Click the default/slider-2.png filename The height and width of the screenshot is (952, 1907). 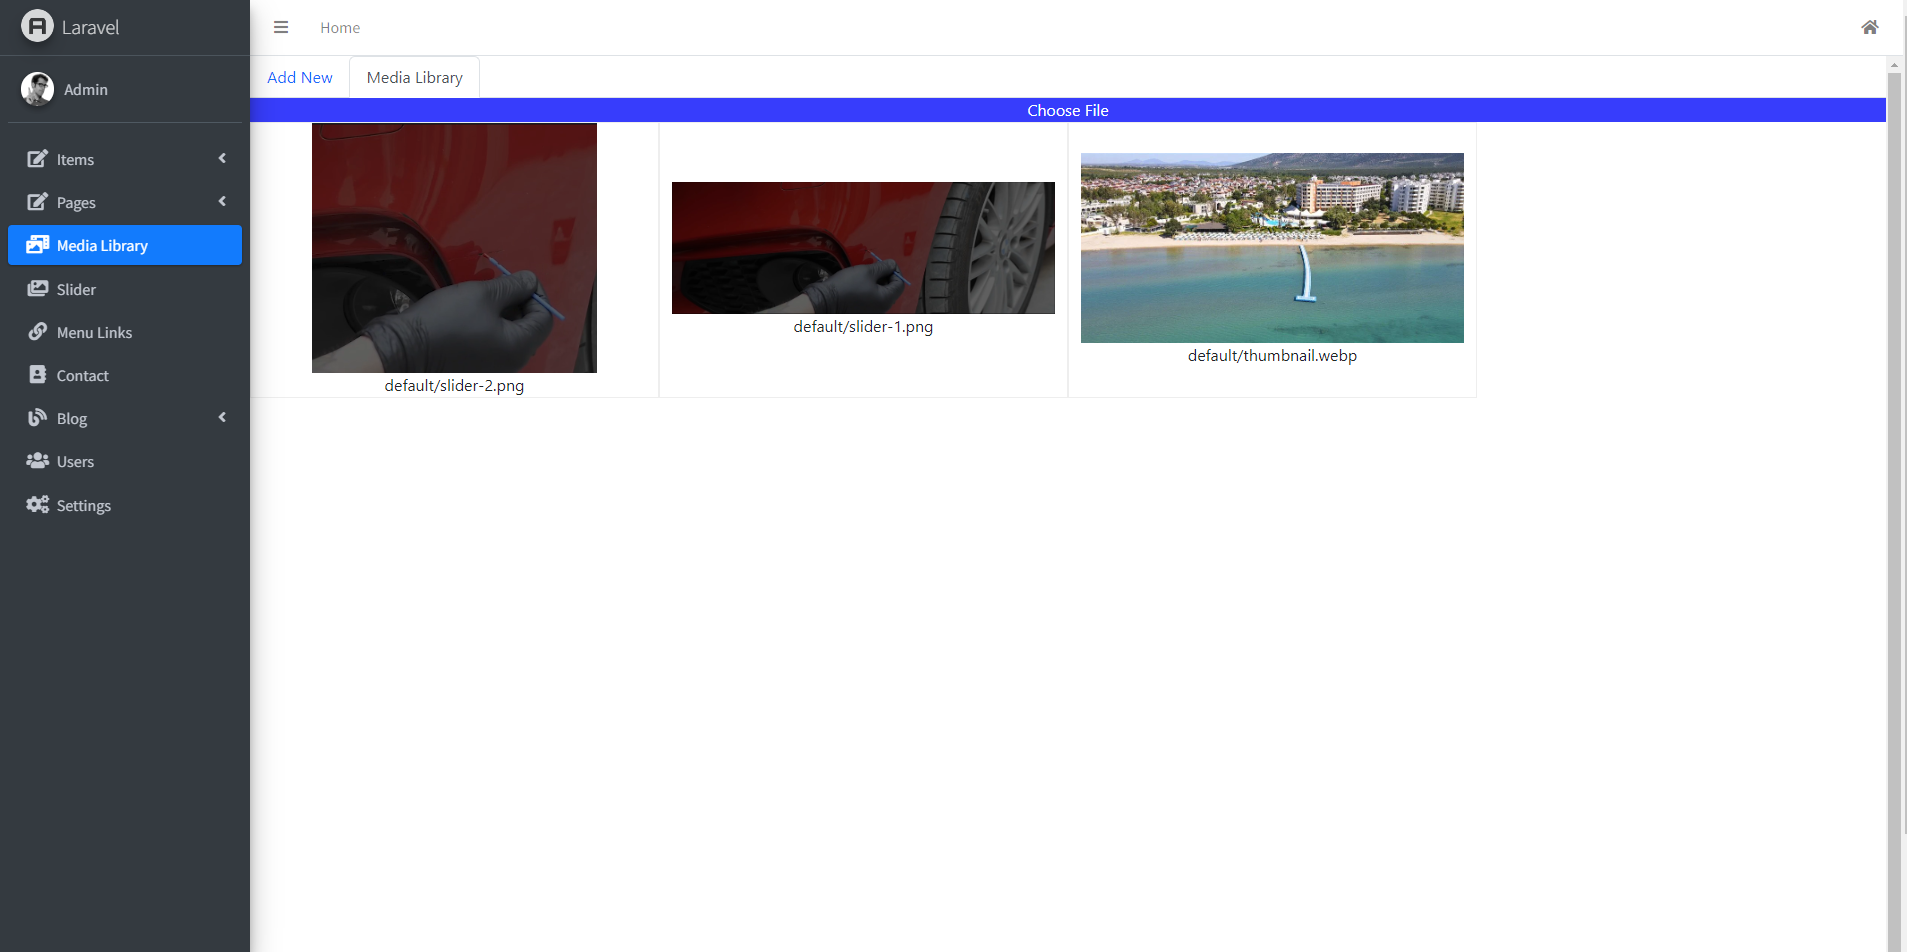tap(454, 385)
